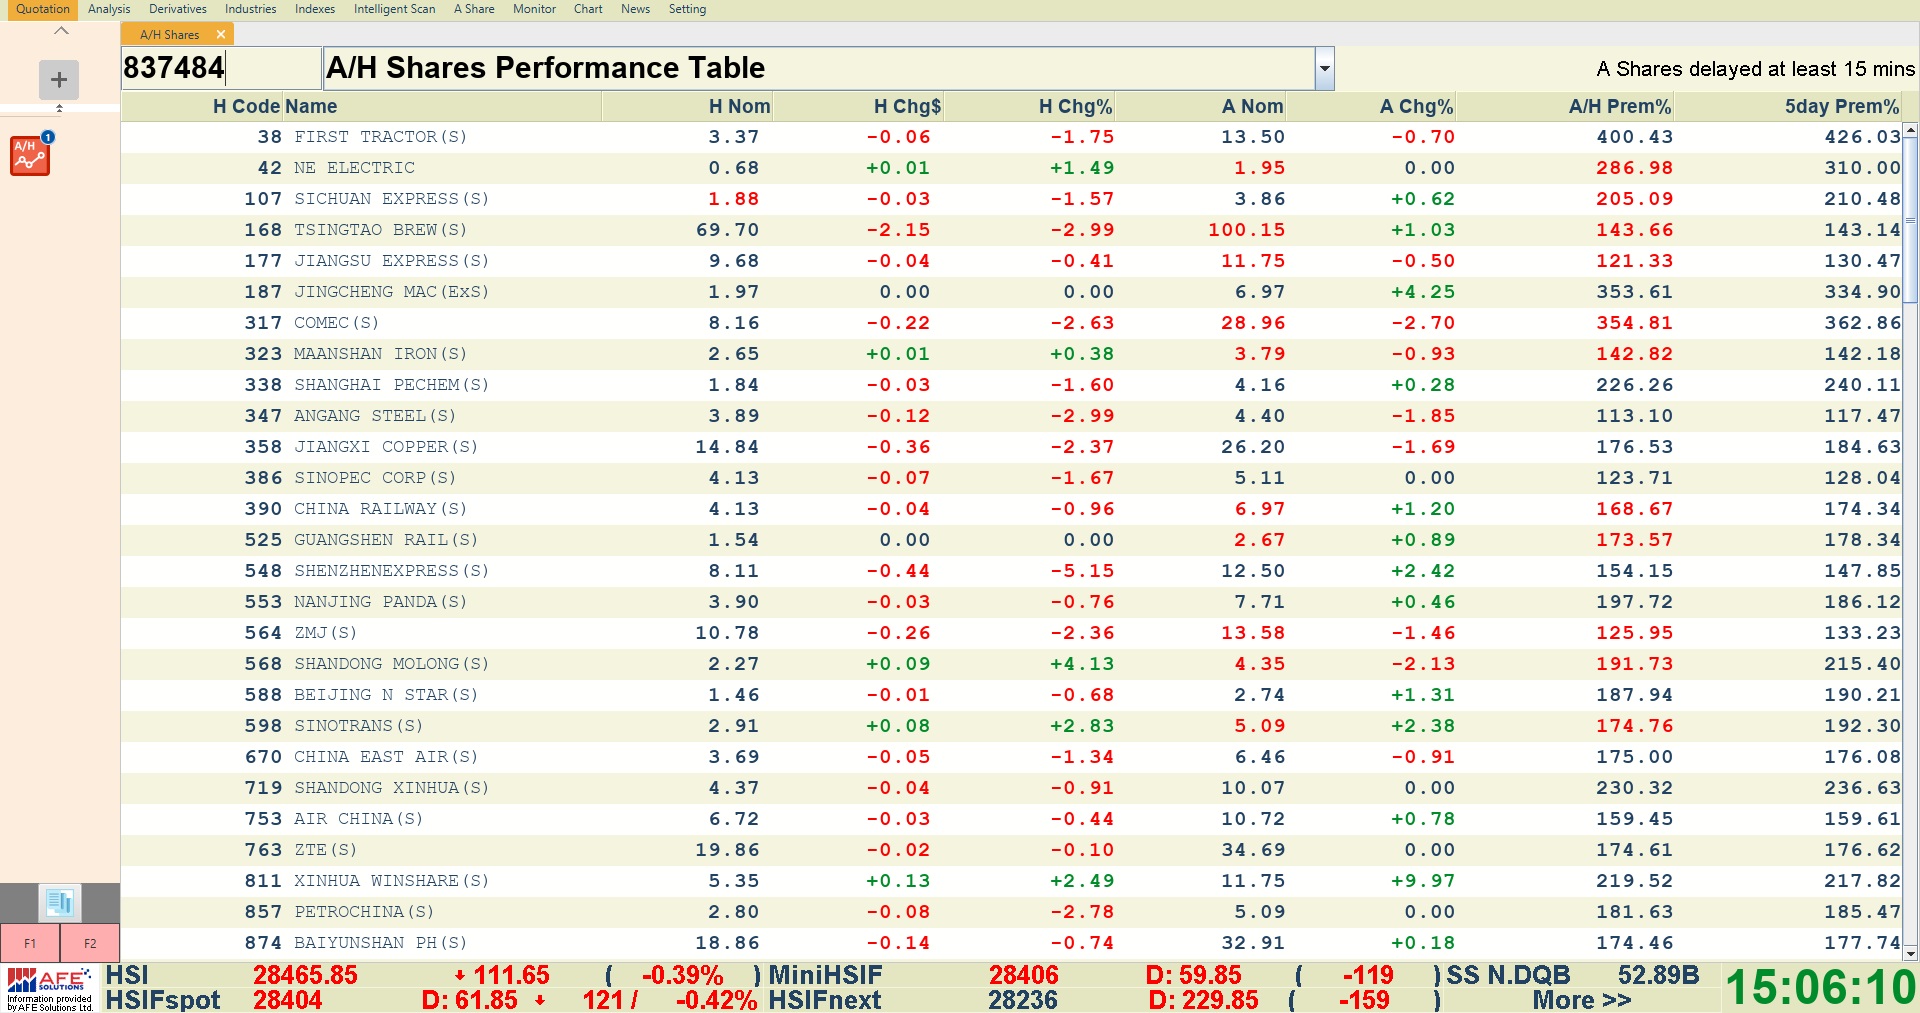Select SINOTRANS(S) row
The height and width of the screenshot is (1013, 1920).
click(1011, 726)
